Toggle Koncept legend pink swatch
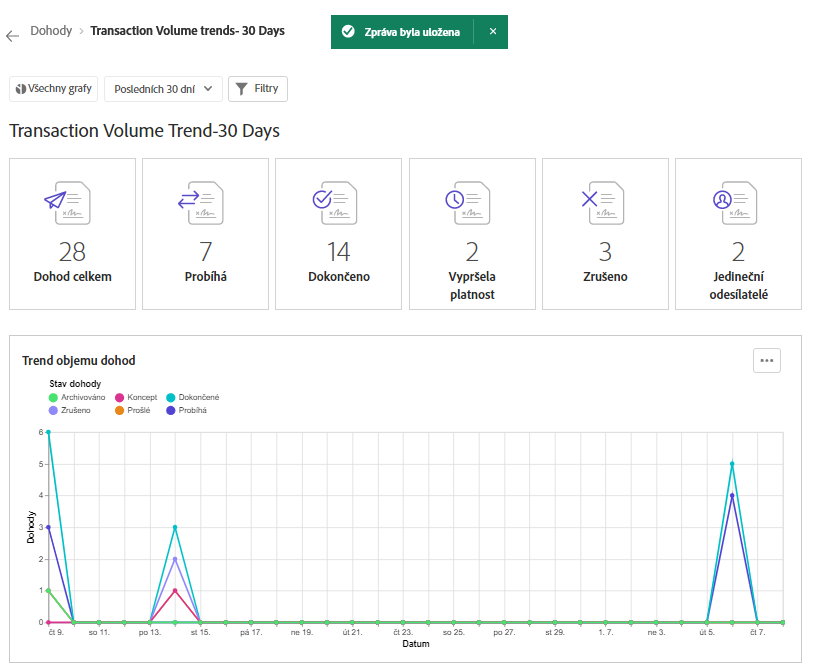This screenshot has width=830, height=671. [x=120, y=397]
